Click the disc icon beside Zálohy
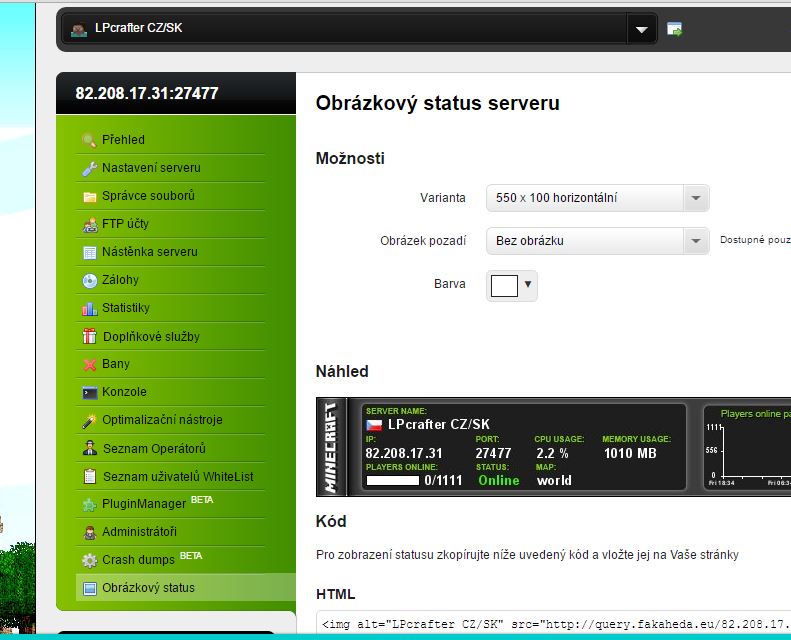791x640 pixels. [x=89, y=280]
